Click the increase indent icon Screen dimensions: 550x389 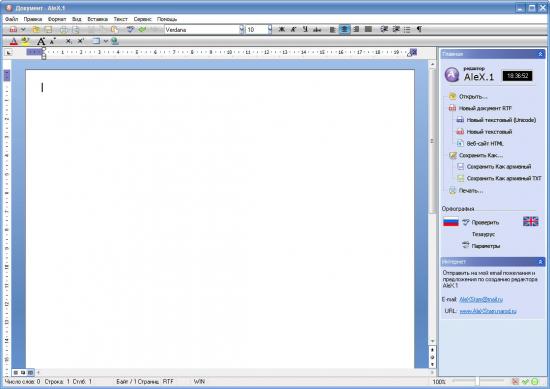[x=396, y=29]
